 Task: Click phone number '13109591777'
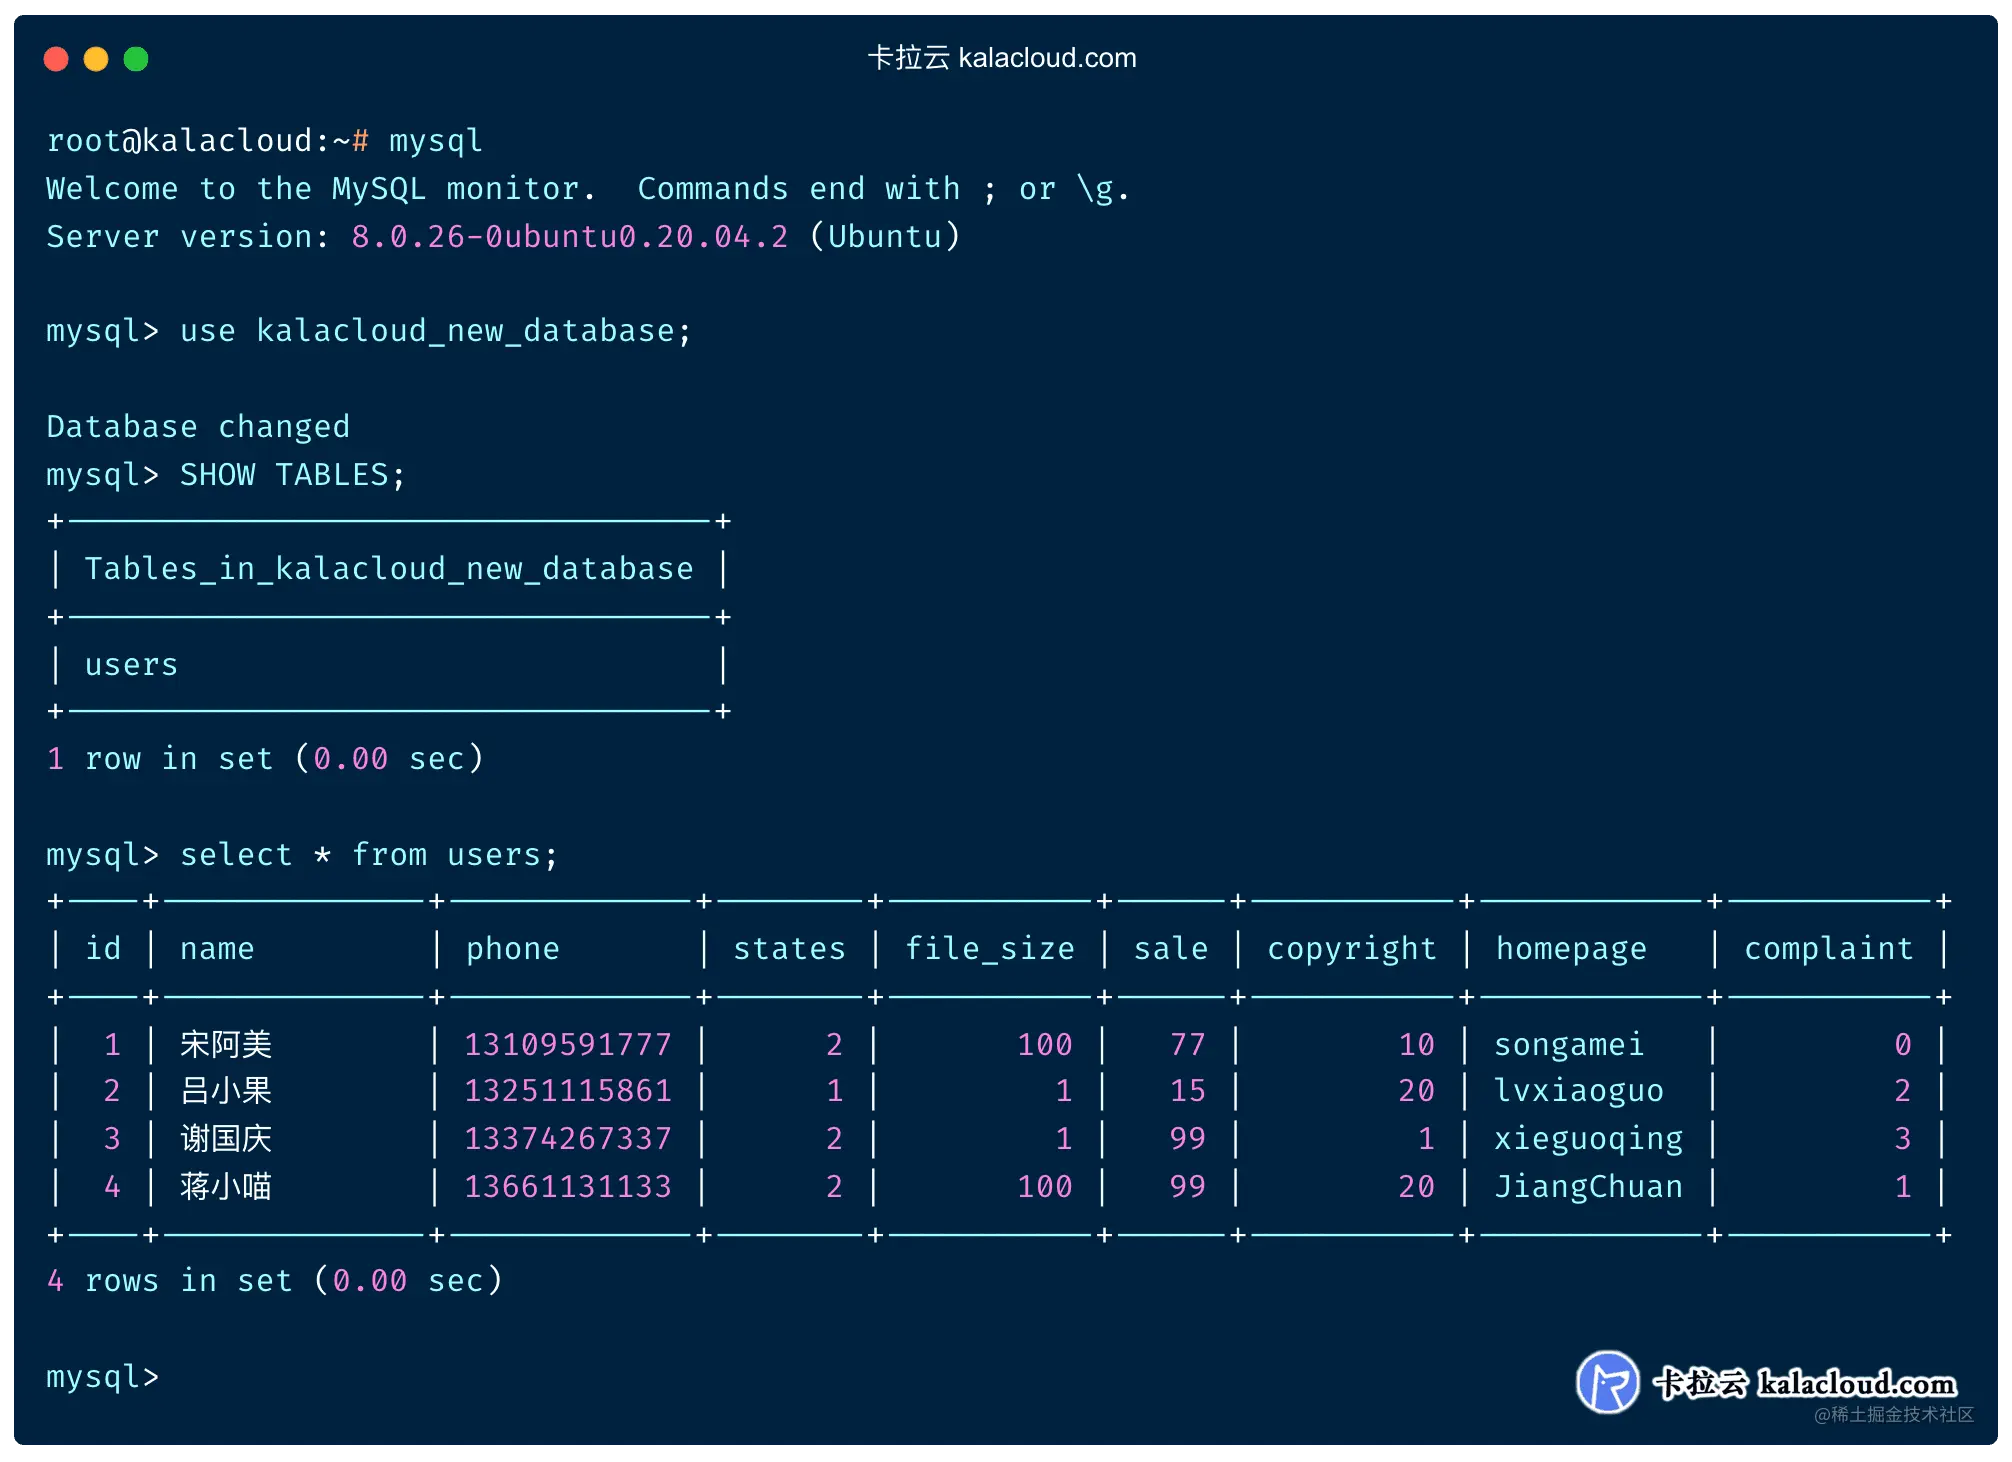(x=568, y=1045)
